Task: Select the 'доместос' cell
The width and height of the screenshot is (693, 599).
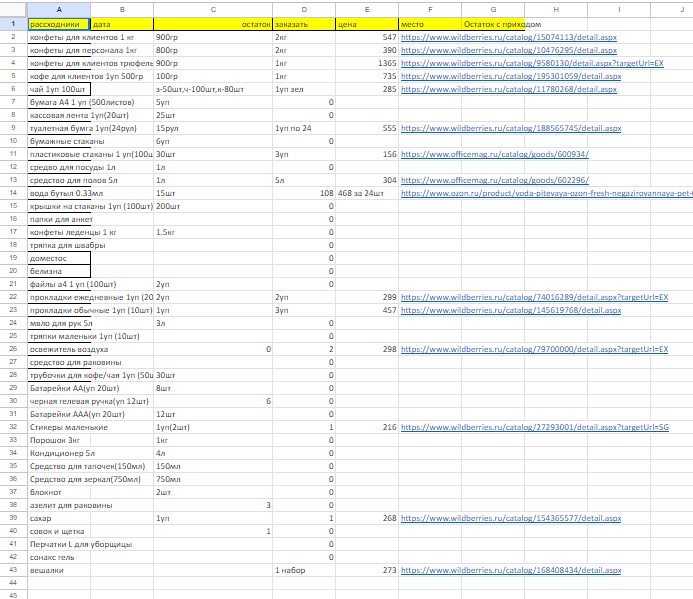Action: pos(59,258)
